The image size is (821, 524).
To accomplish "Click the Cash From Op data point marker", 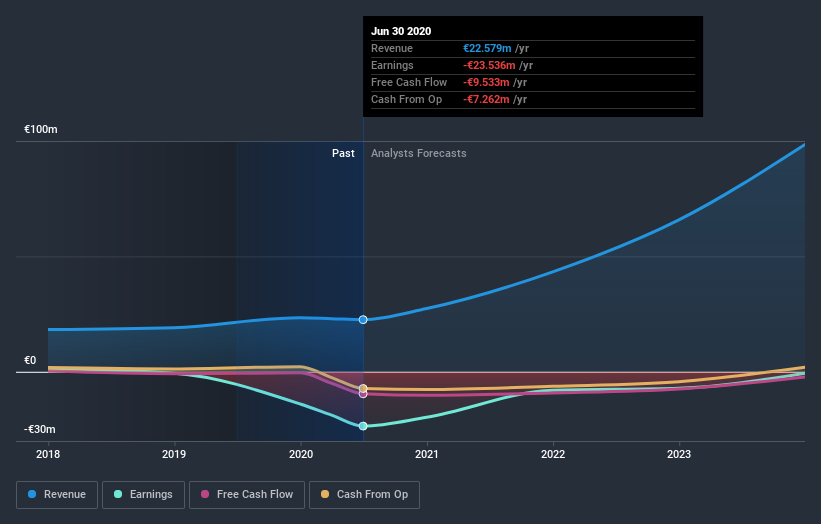I will (363, 388).
